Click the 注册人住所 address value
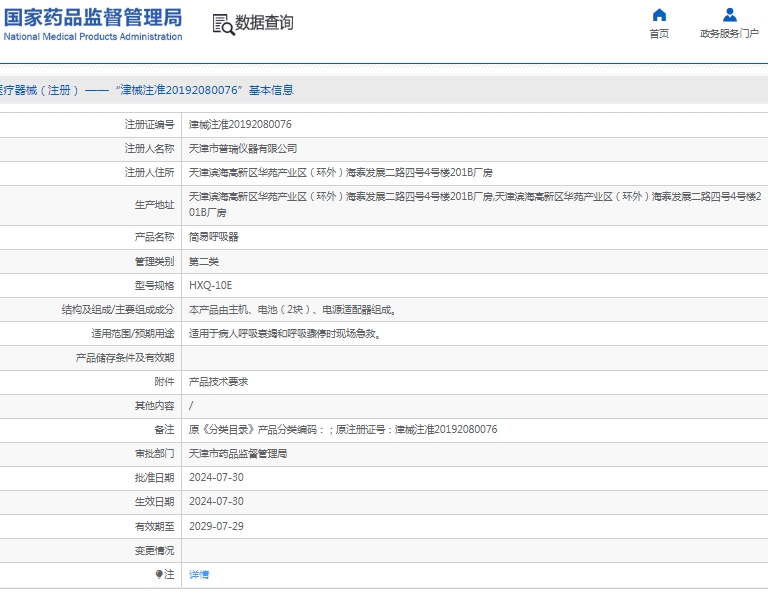Viewport: 768px width, 593px height. [x=341, y=172]
